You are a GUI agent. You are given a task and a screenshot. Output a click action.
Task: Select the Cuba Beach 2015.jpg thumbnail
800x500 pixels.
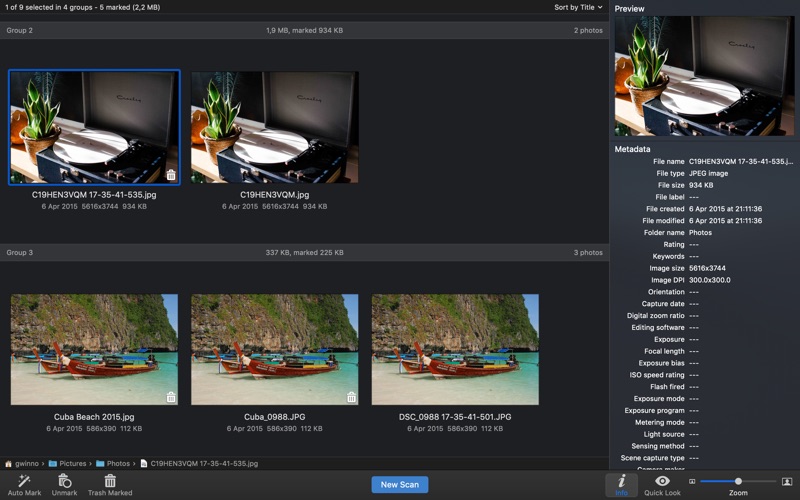click(x=94, y=349)
